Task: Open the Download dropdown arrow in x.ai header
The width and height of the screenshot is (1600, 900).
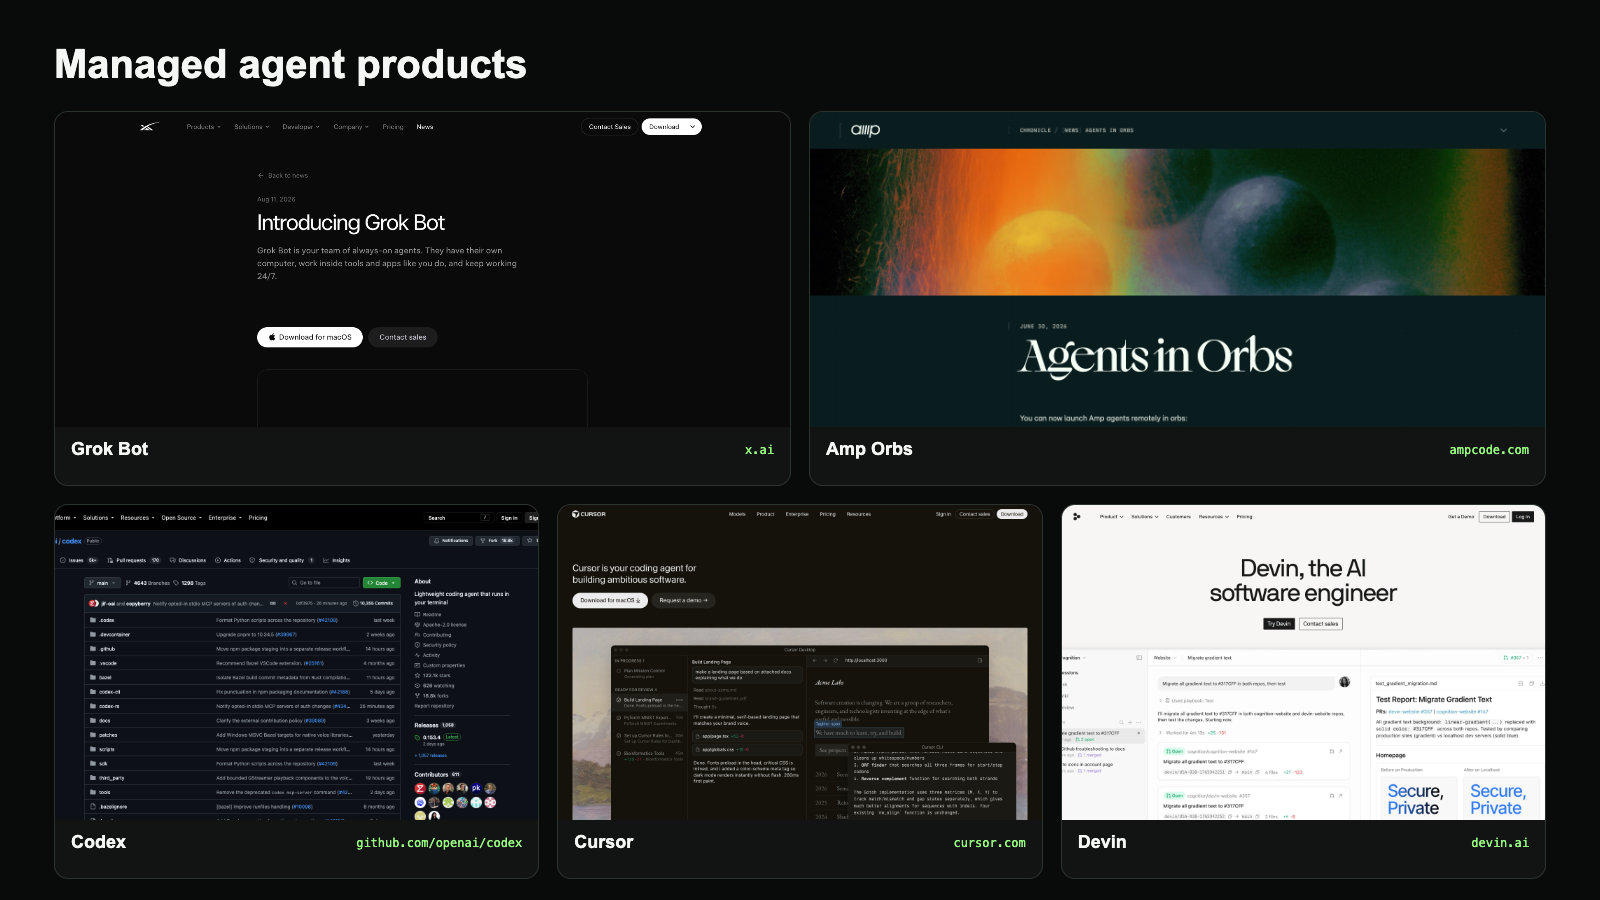Action: click(x=692, y=127)
